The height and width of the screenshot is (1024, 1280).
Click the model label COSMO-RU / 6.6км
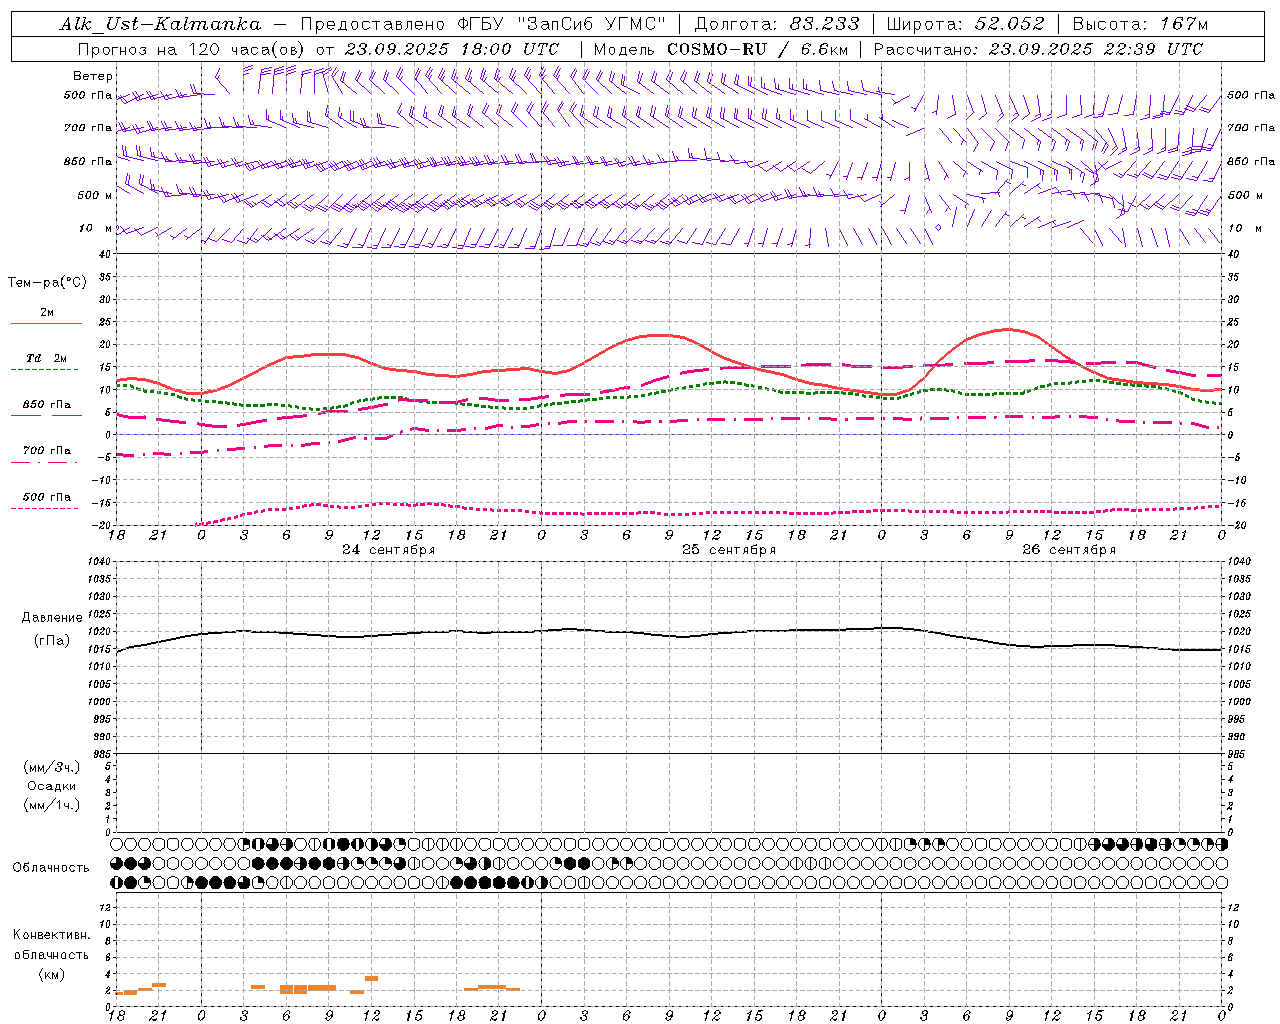pos(757,49)
